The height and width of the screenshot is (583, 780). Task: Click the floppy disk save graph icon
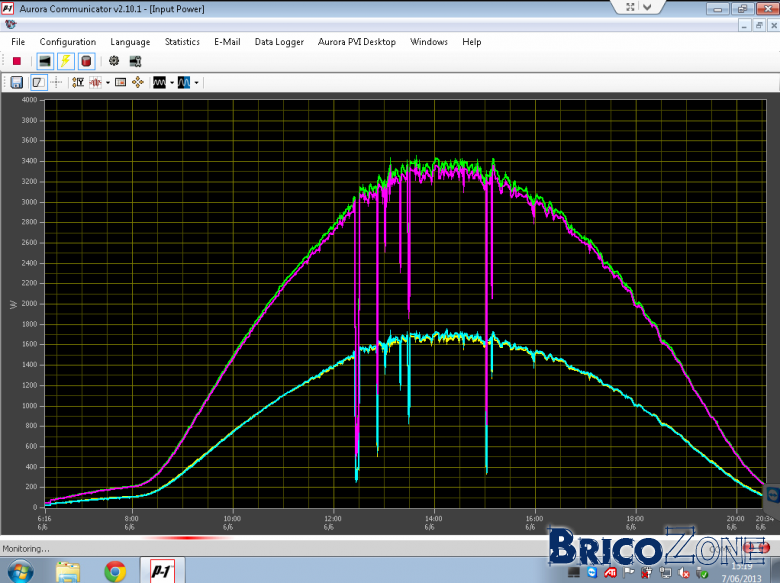point(16,83)
